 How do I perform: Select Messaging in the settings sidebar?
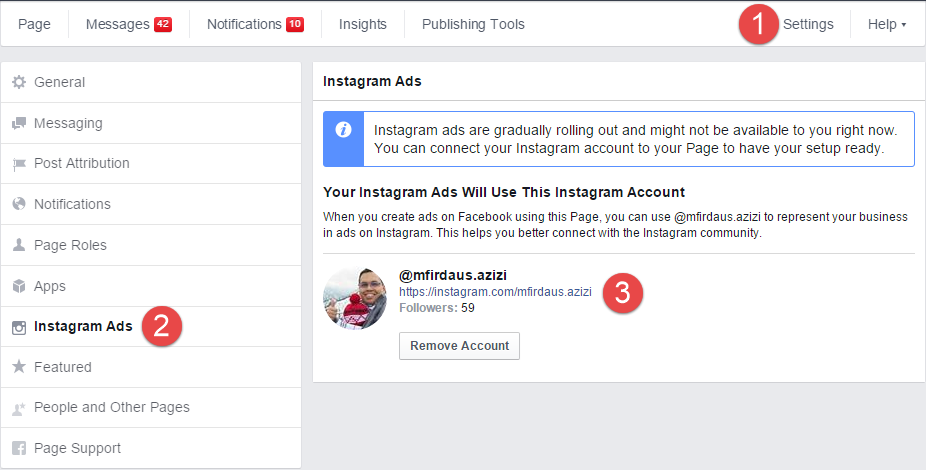(x=151, y=123)
